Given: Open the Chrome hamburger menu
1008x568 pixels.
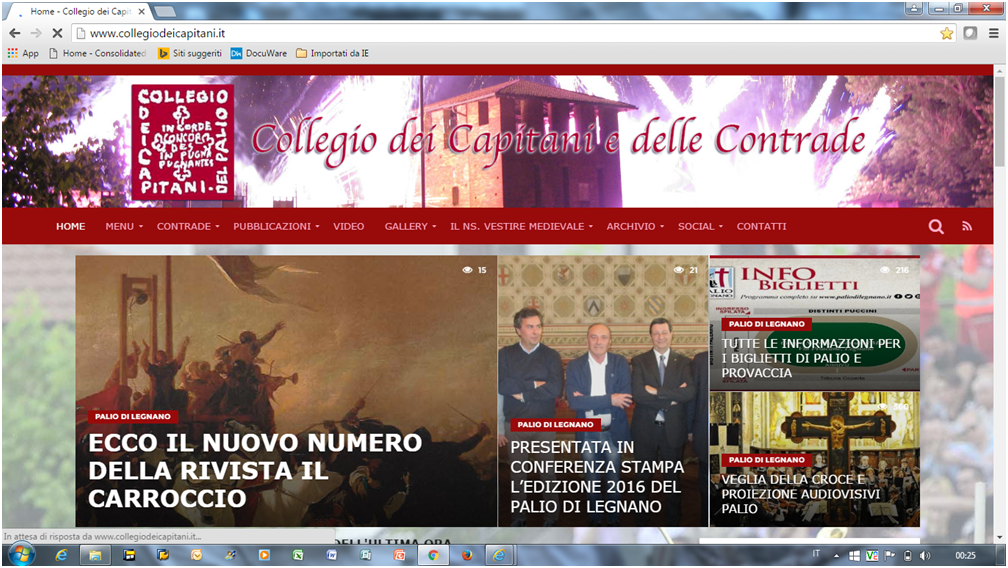Looking at the screenshot, I should (x=993, y=33).
